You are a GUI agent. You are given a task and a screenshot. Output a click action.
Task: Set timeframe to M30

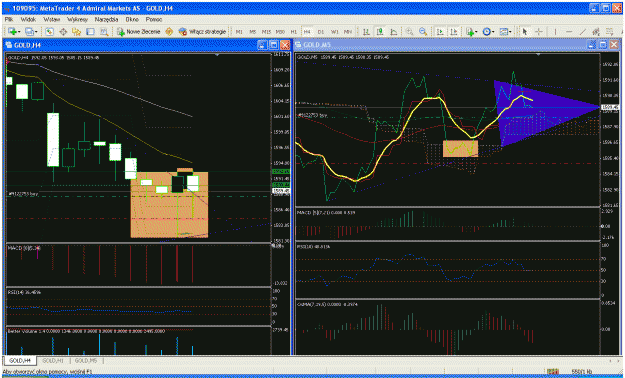tap(280, 32)
